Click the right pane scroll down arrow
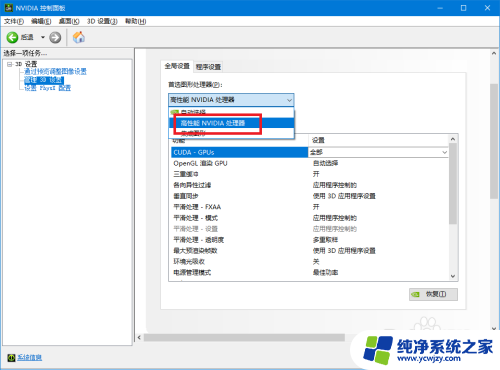The image size is (500, 370). click(x=494, y=328)
